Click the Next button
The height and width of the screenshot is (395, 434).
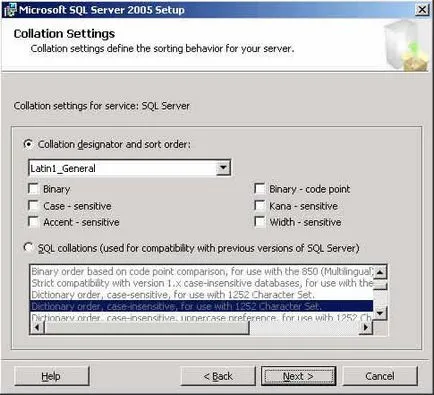[x=298, y=376]
